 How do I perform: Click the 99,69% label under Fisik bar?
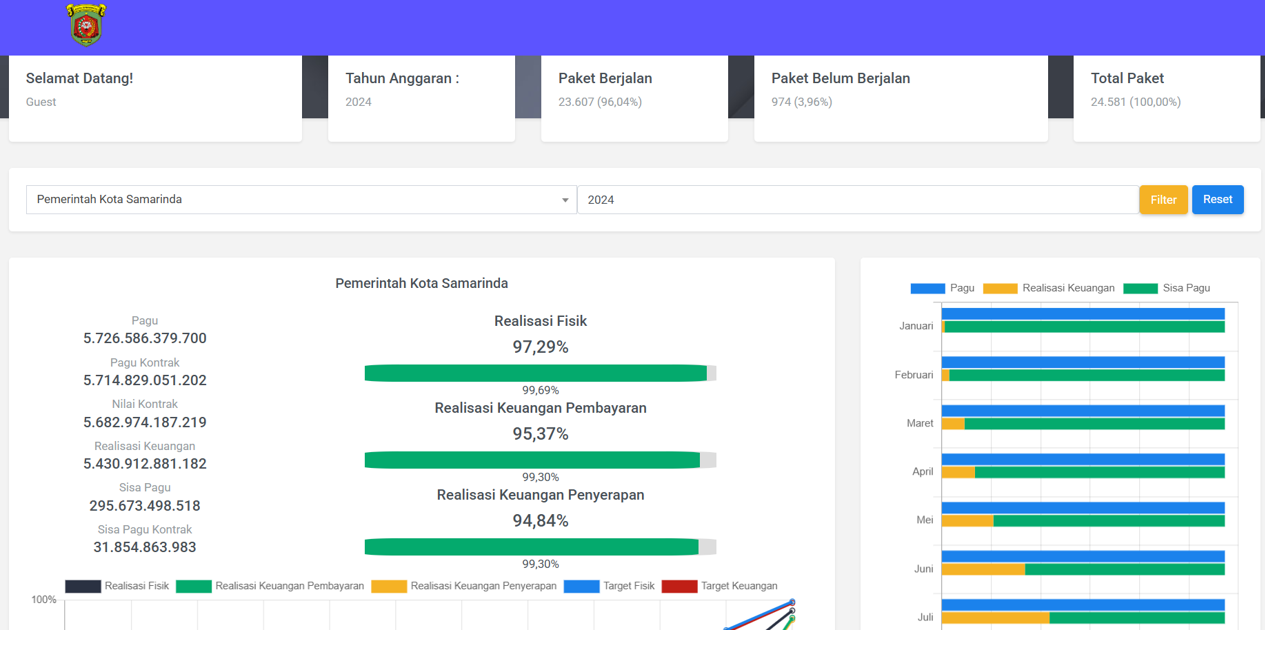(x=540, y=390)
